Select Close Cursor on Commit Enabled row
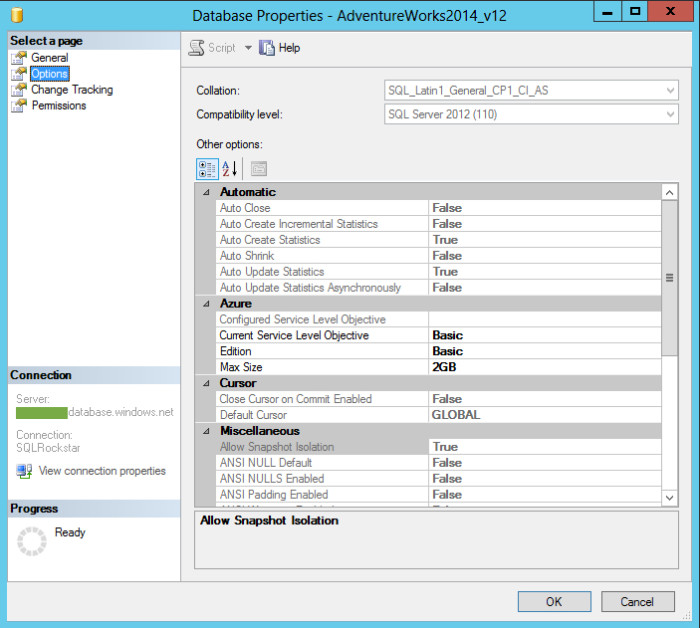Viewport: 700px width, 628px height. (438, 399)
